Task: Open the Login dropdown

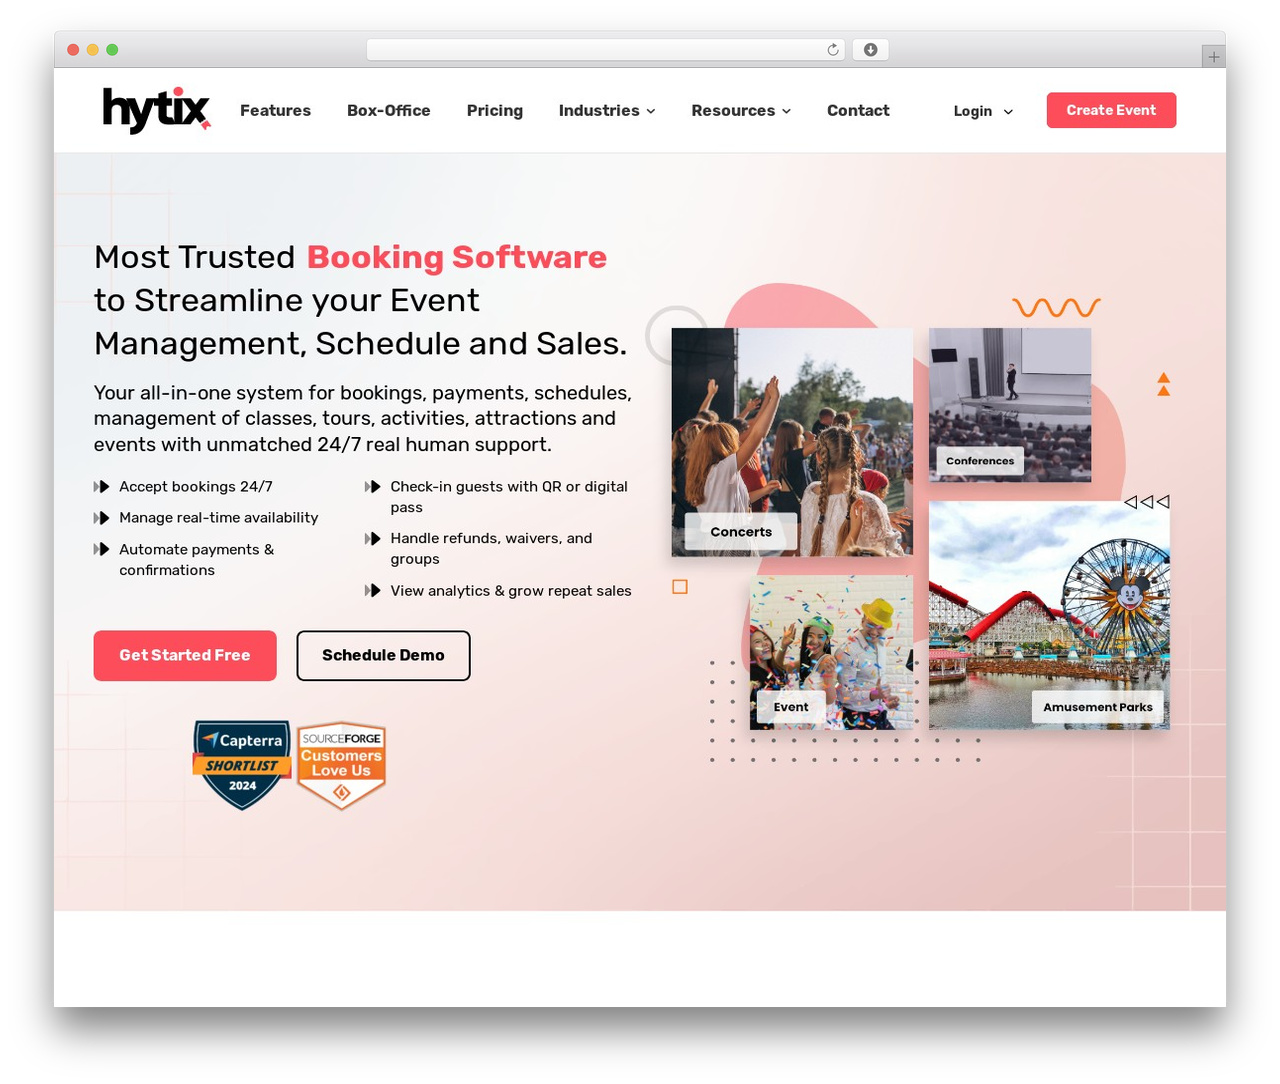Action: (x=983, y=111)
